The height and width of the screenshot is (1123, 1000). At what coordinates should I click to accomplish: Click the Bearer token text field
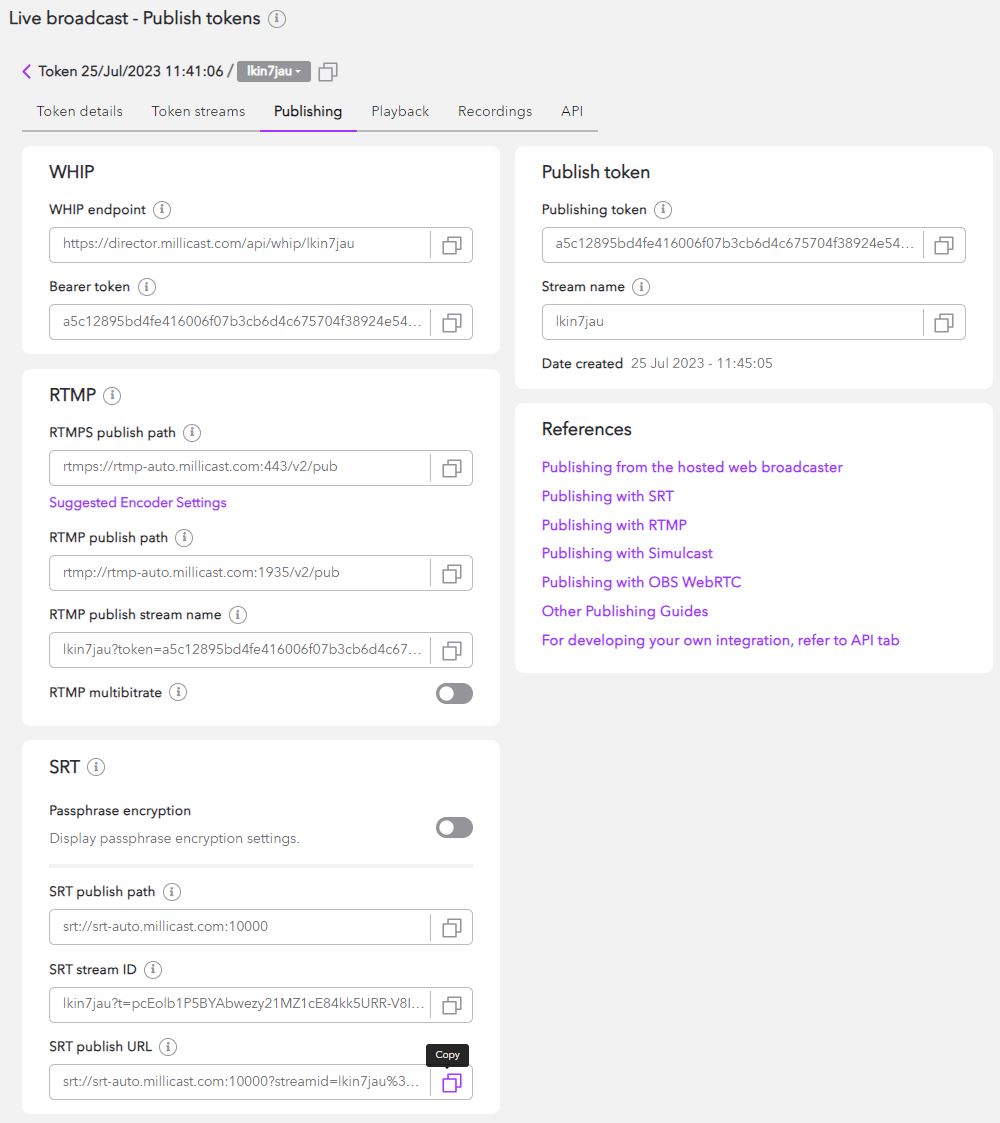tap(240, 322)
